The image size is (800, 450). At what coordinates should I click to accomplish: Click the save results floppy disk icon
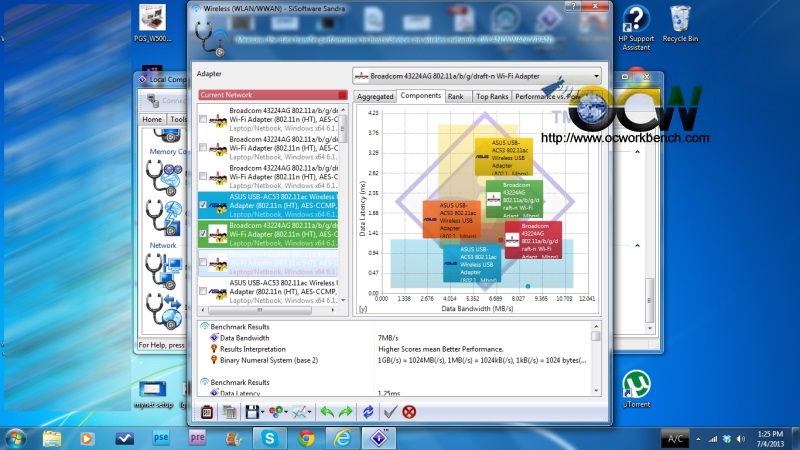point(252,412)
